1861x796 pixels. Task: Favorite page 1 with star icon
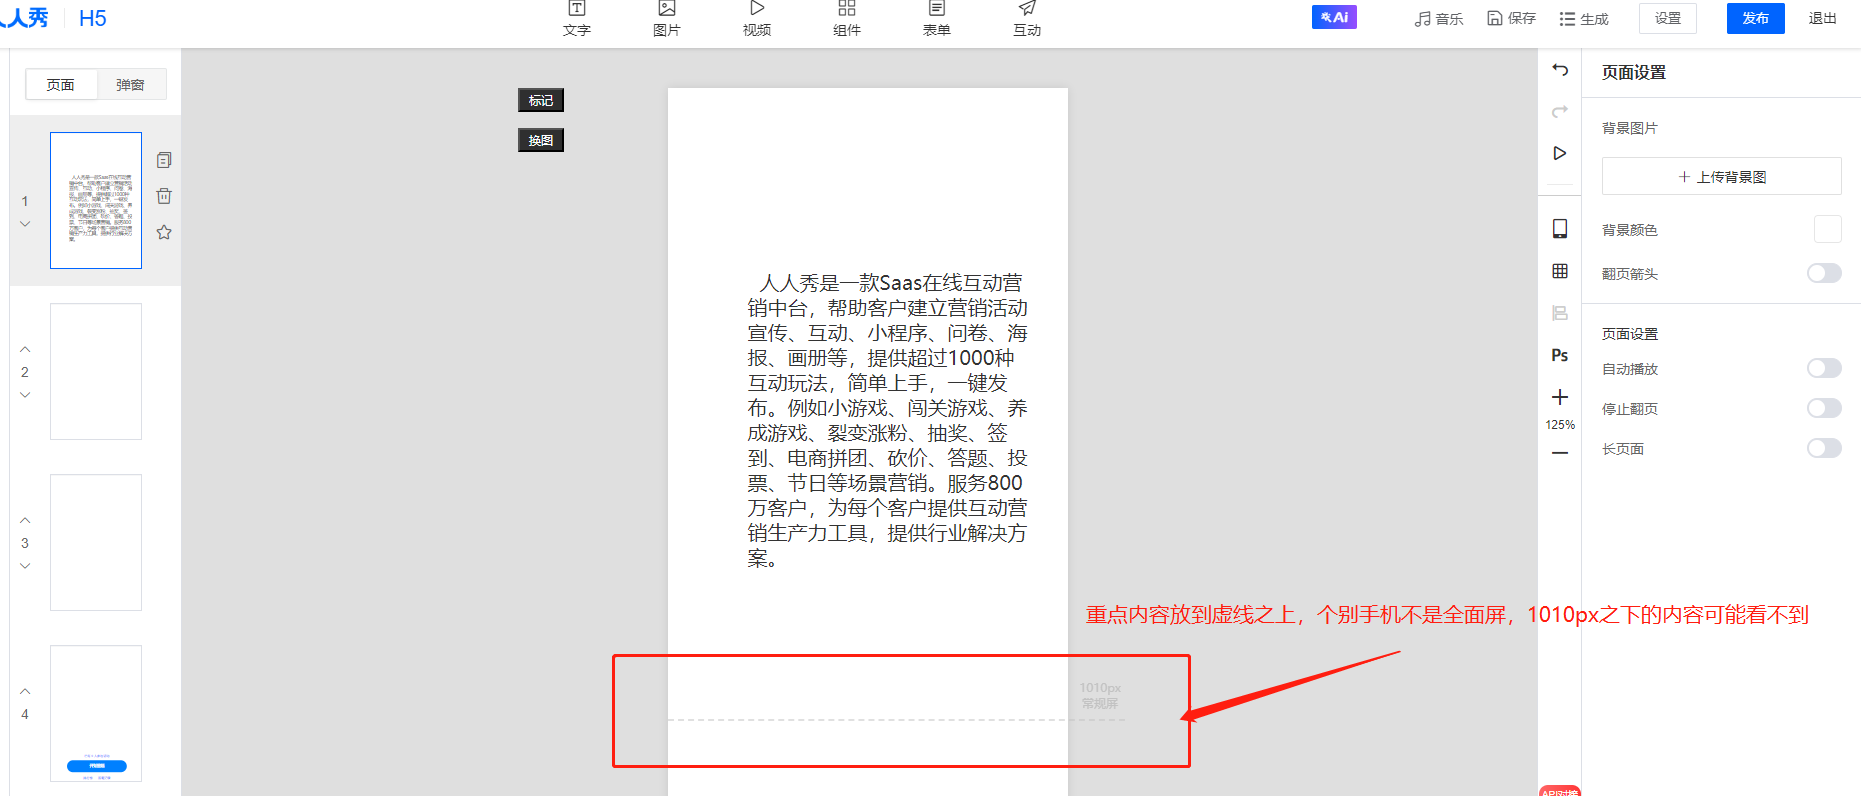point(164,232)
